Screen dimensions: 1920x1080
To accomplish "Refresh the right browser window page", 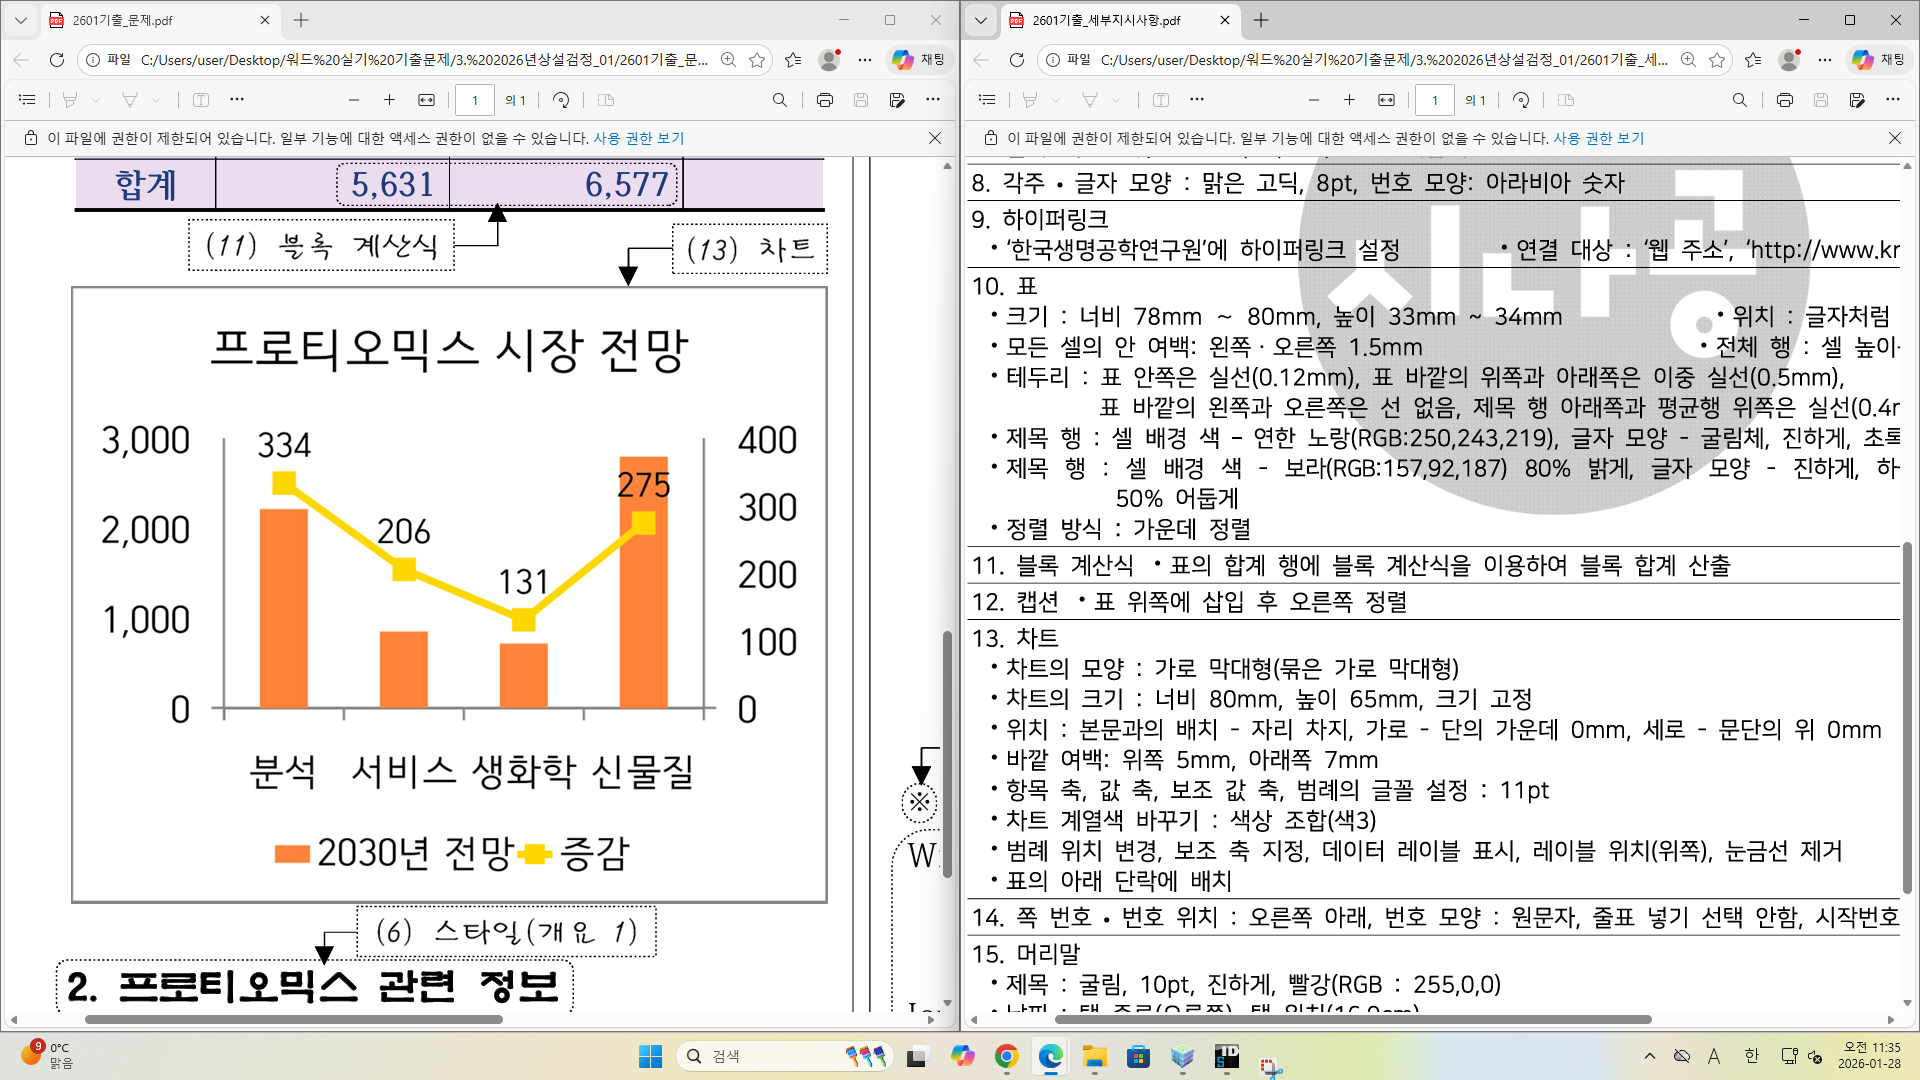I will coord(1017,60).
